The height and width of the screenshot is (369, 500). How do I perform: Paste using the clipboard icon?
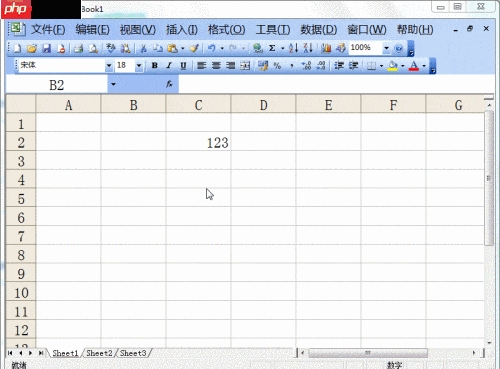coord(172,49)
